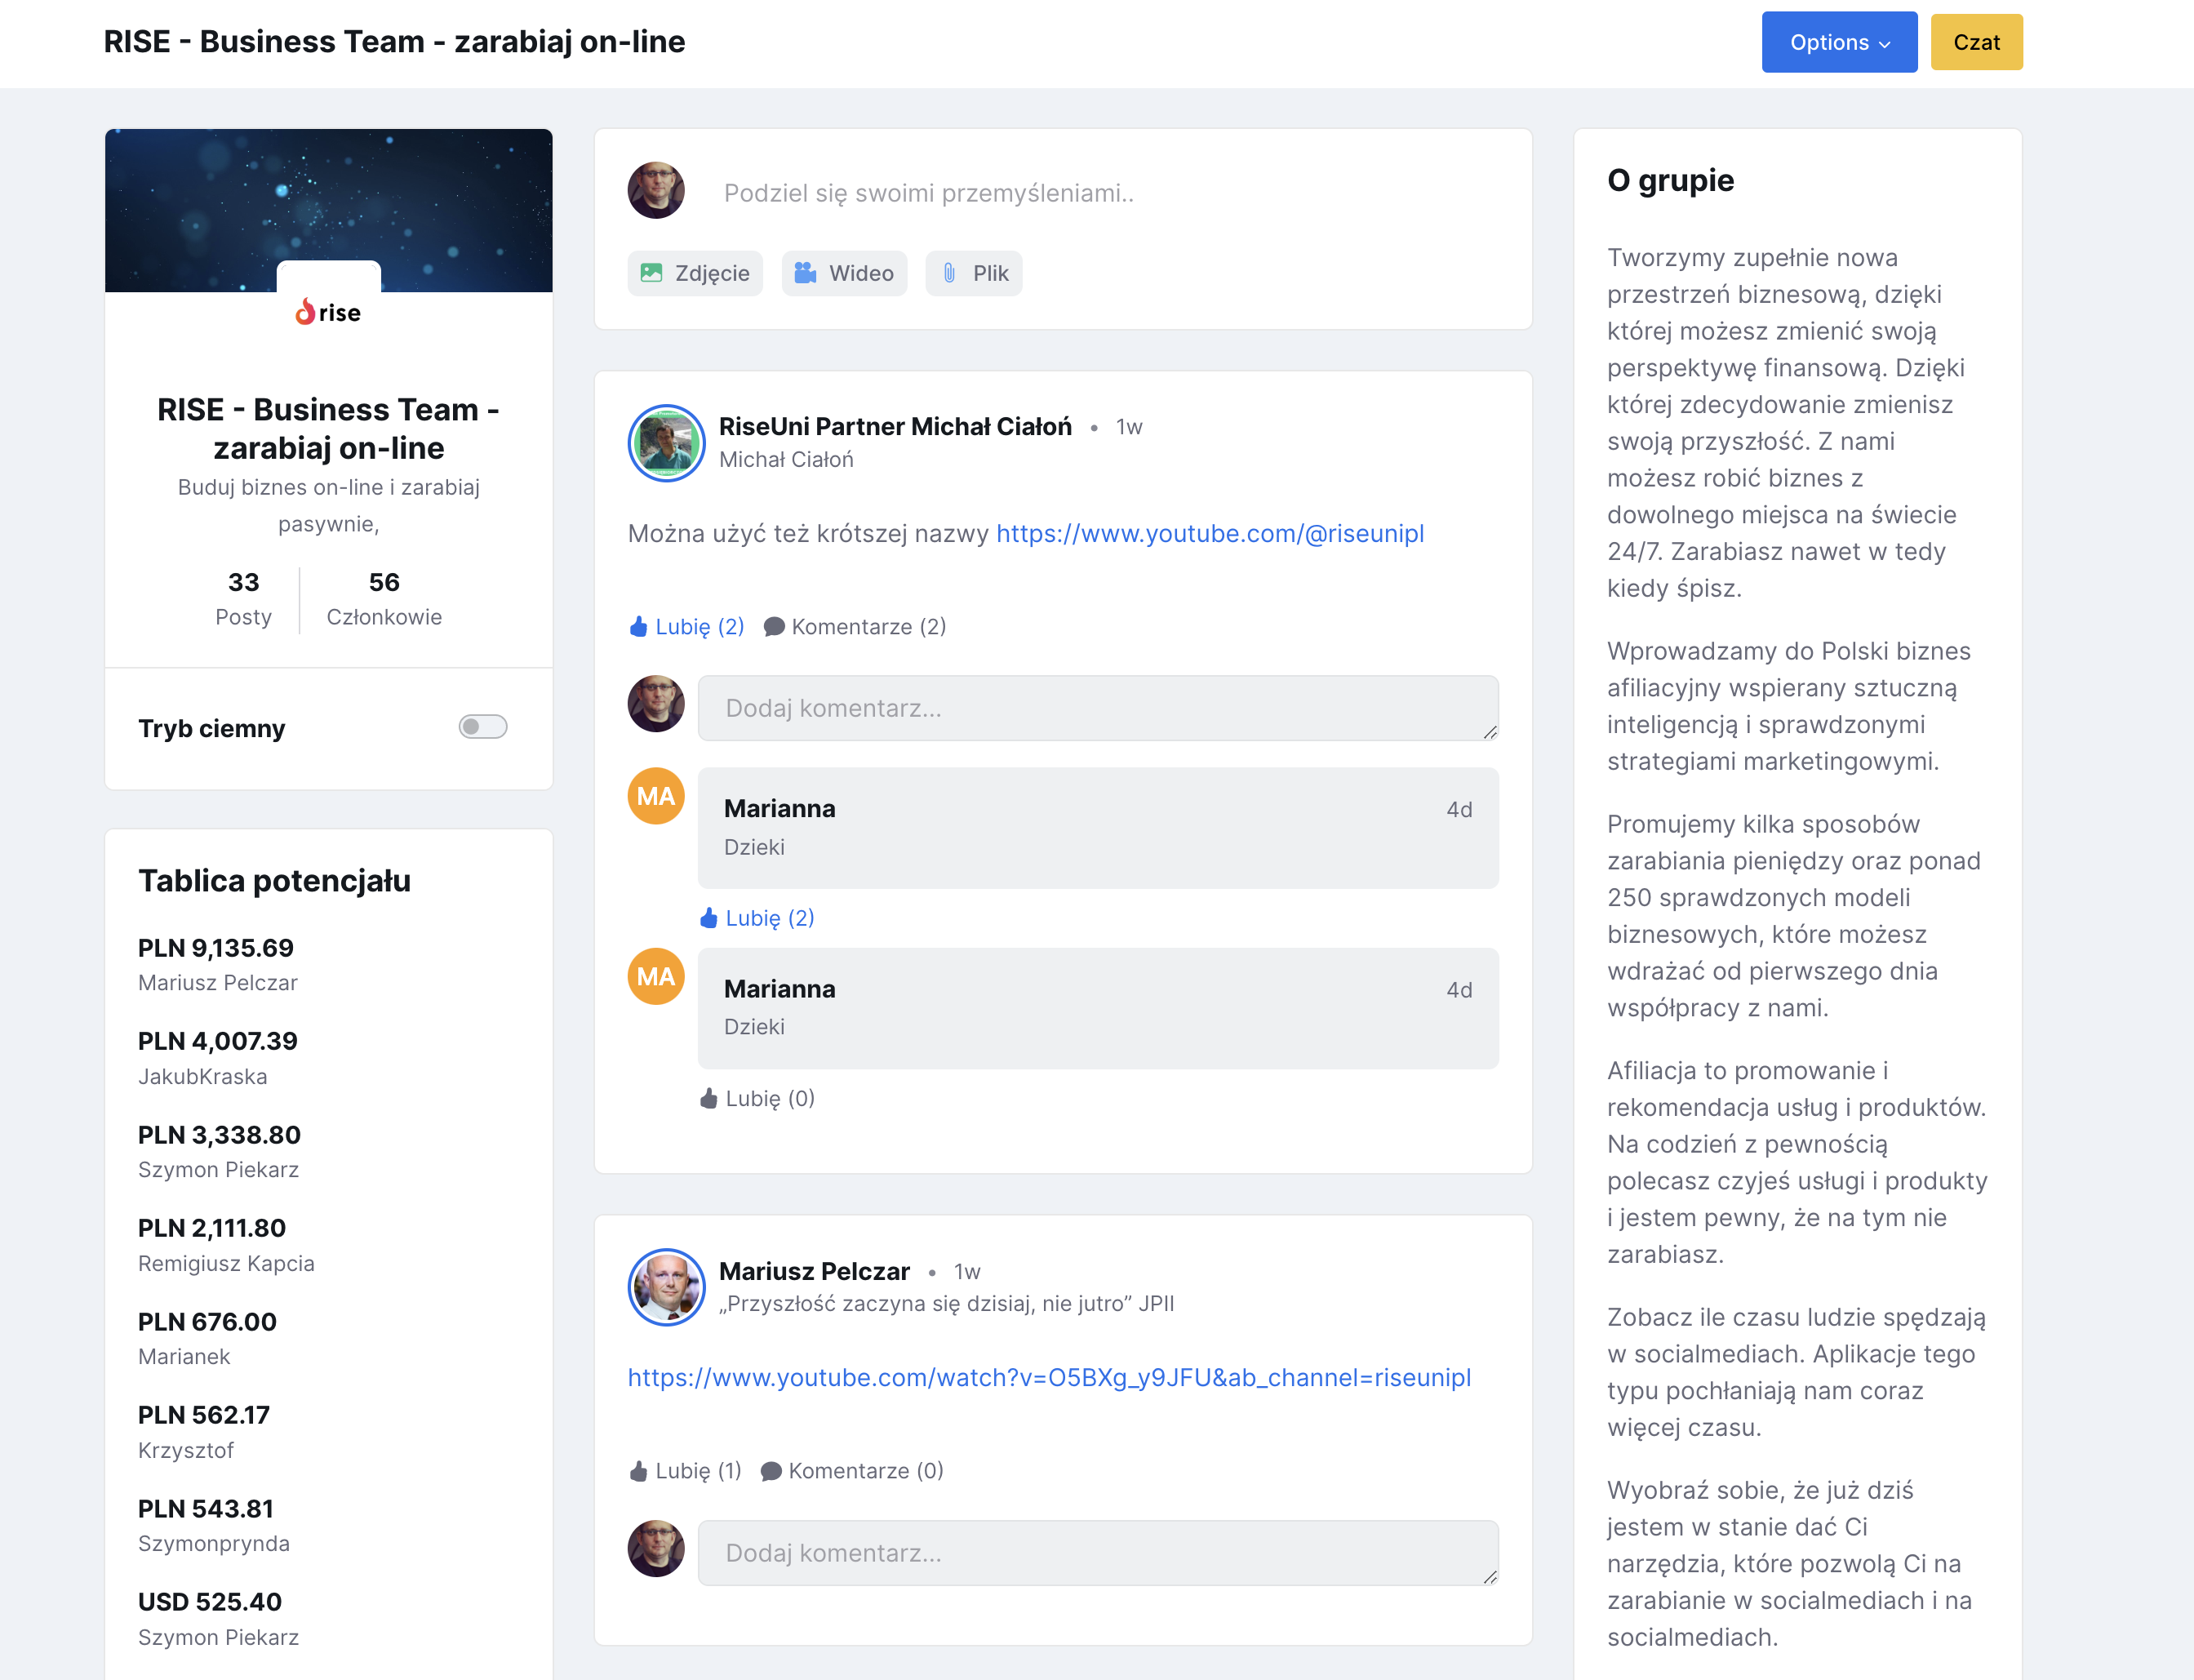Click the comment field under Mariusz's post
This screenshot has height=1680, width=2194.
click(1097, 1553)
